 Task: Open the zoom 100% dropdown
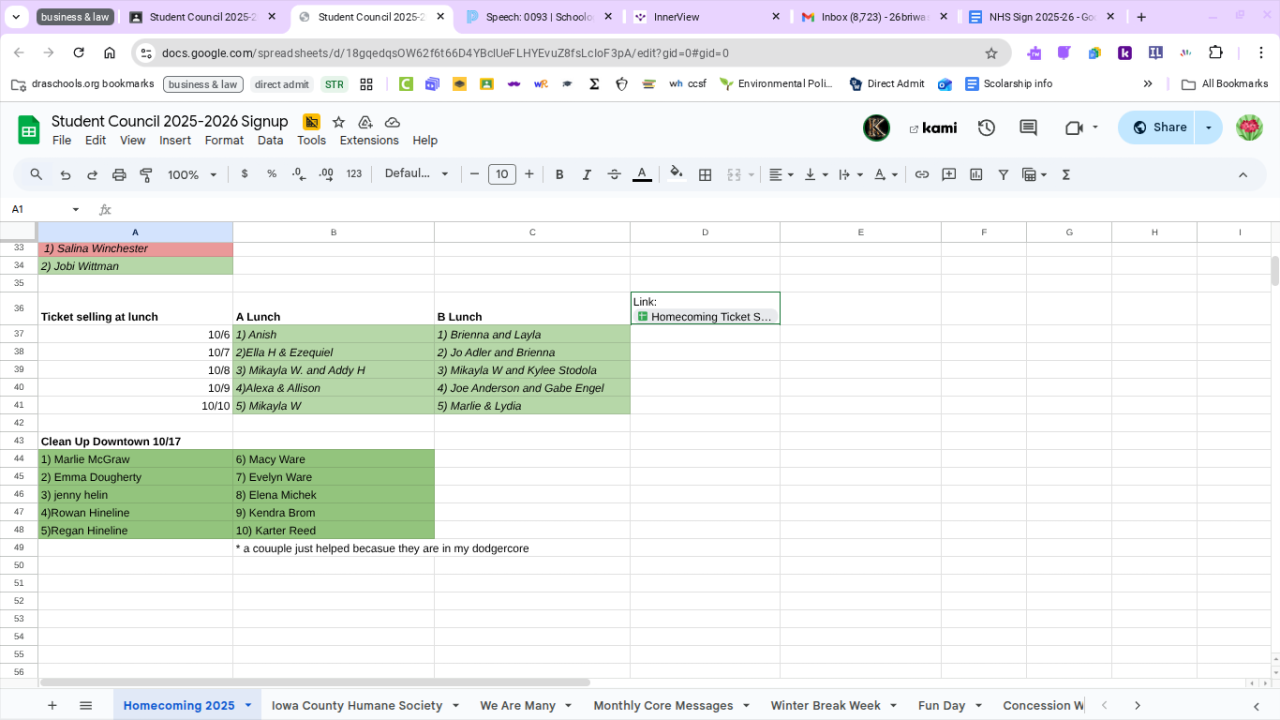[192, 175]
